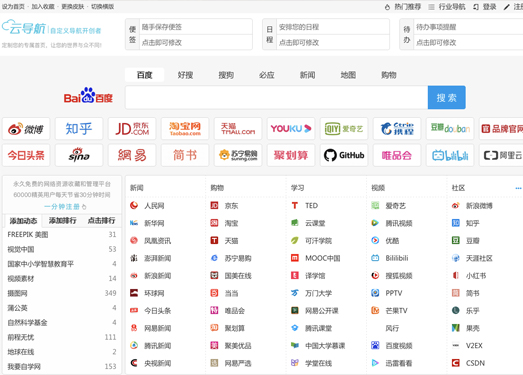The width and height of the screenshot is (523, 375).
Task: Open the 腾讯视频 link
Action: click(x=399, y=223)
